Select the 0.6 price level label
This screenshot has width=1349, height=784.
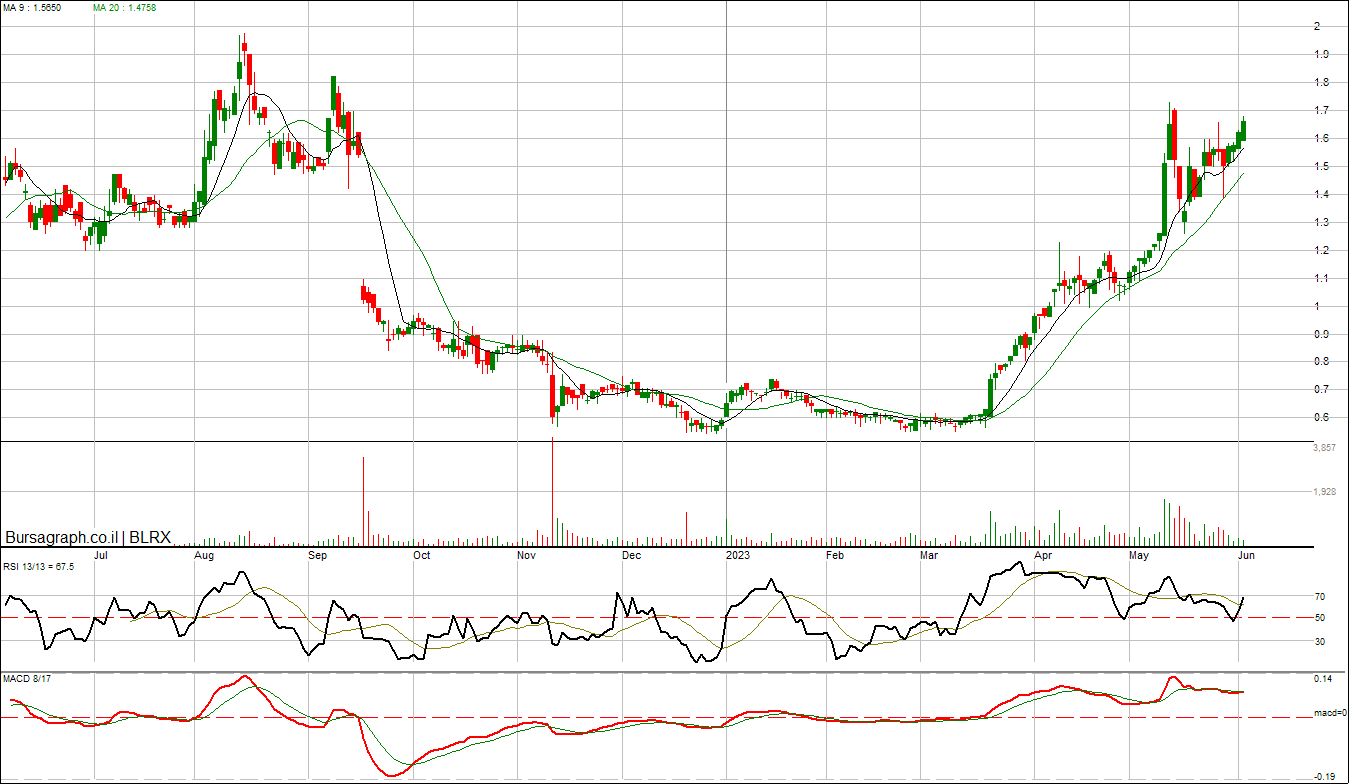[1321, 418]
